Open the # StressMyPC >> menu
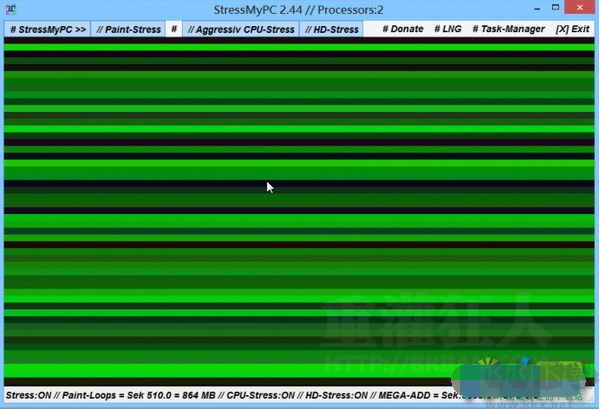 pyautogui.click(x=47, y=29)
